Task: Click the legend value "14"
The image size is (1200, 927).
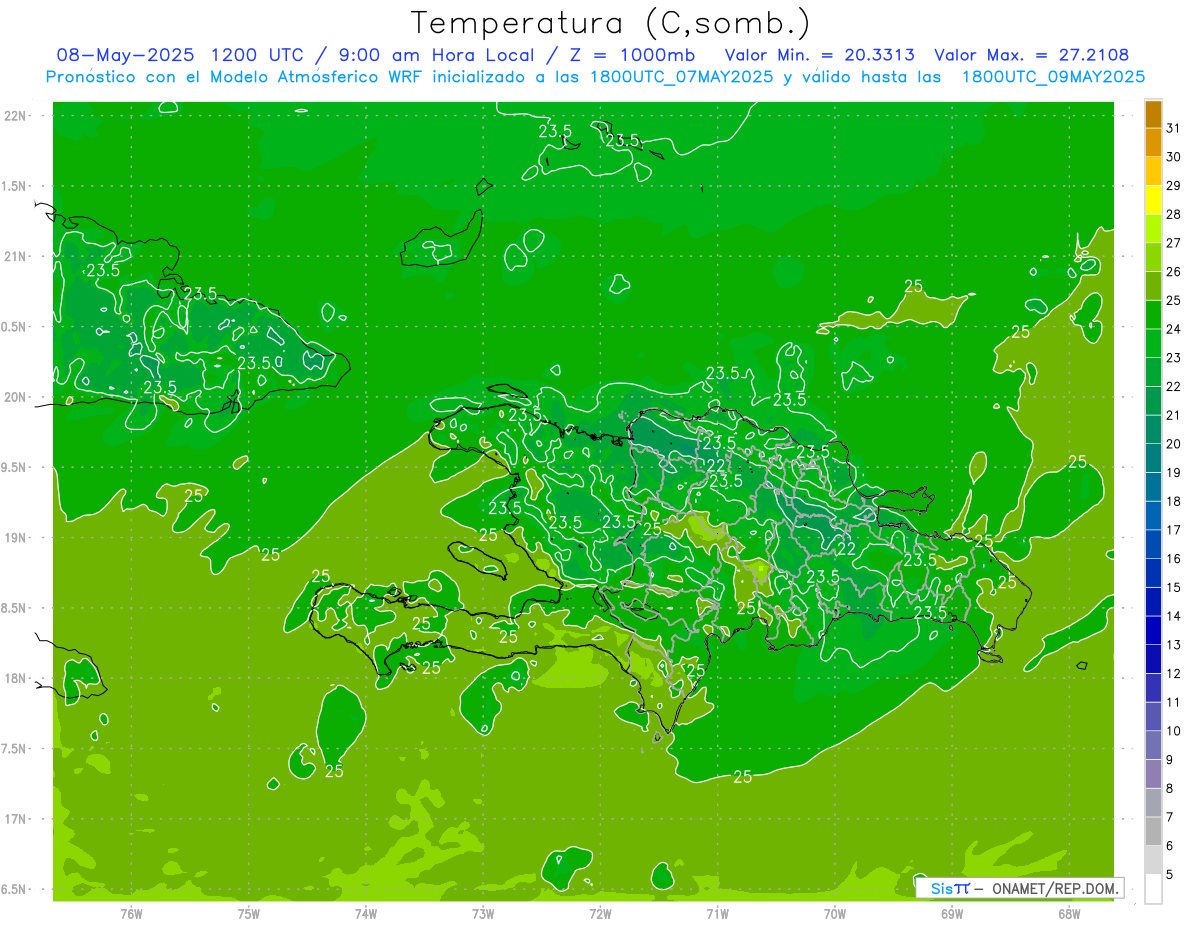Action: click(x=1174, y=616)
